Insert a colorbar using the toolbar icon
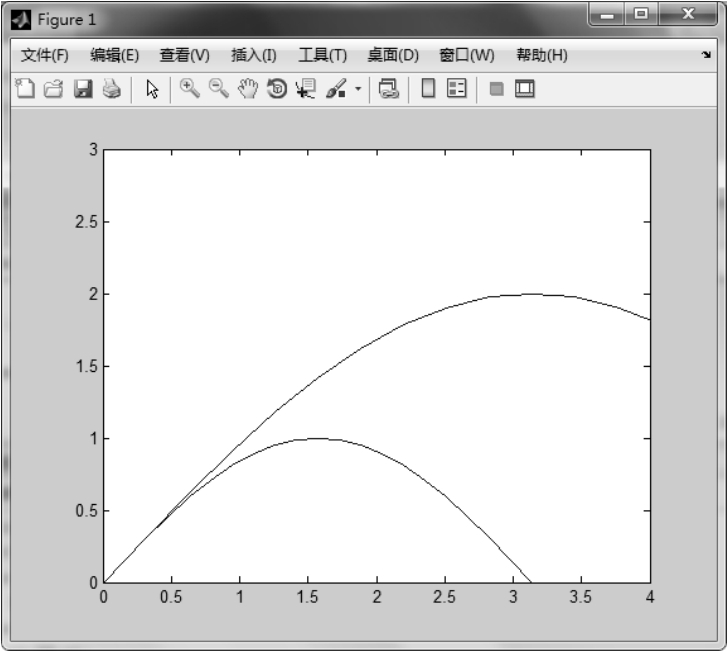The height and width of the screenshot is (651, 727). [x=428, y=89]
